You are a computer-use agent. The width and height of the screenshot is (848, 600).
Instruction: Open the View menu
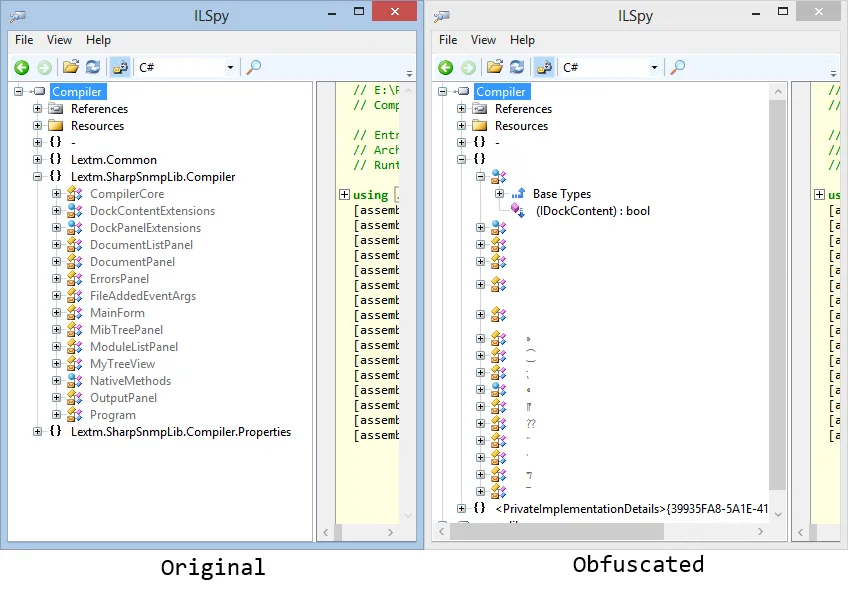(x=58, y=40)
